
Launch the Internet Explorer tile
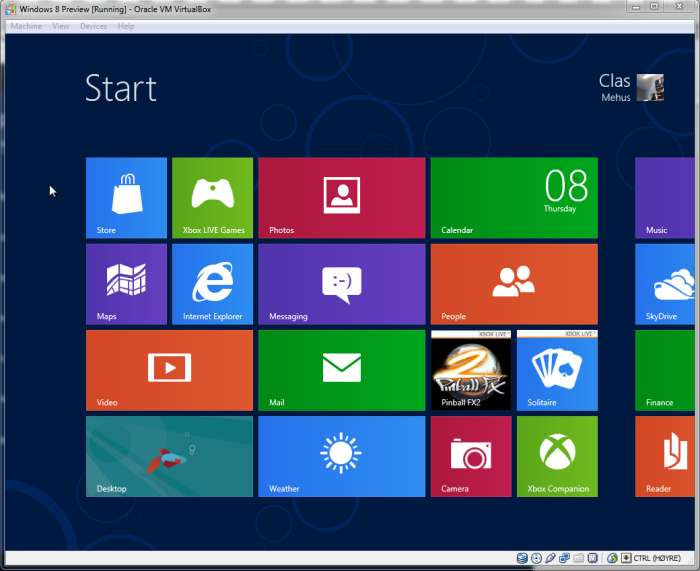212,284
